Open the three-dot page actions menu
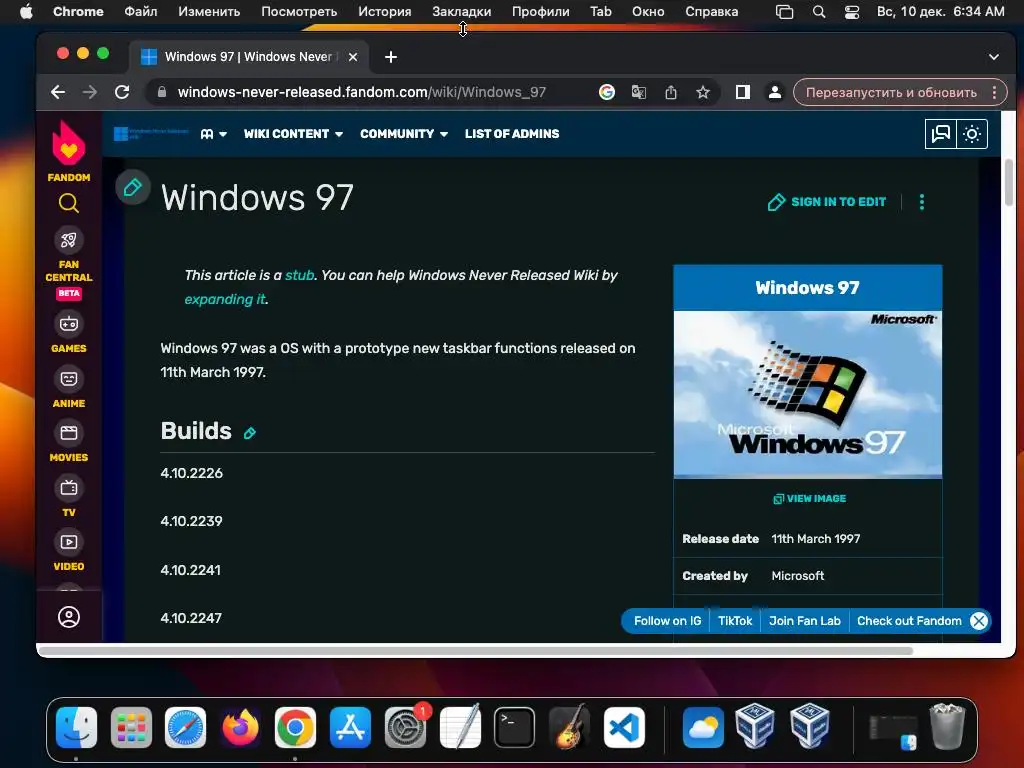Image resolution: width=1024 pixels, height=768 pixels. tap(921, 202)
